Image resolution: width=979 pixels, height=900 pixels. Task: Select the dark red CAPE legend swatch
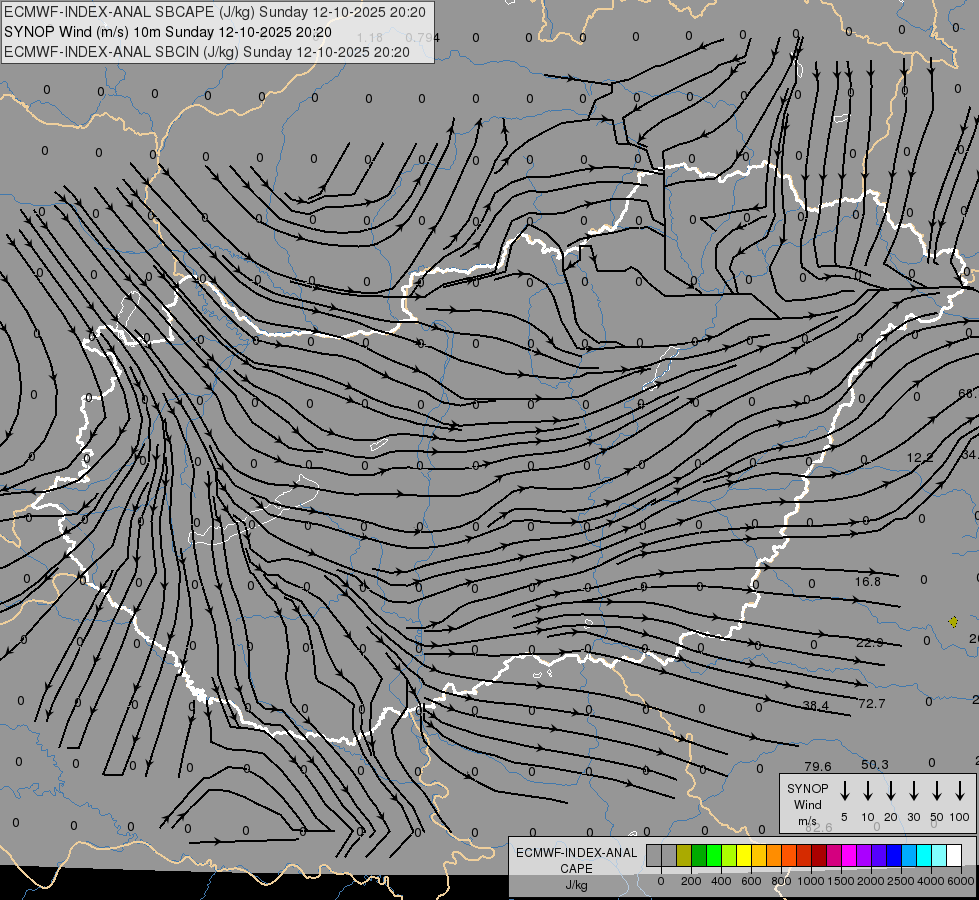click(x=820, y=856)
